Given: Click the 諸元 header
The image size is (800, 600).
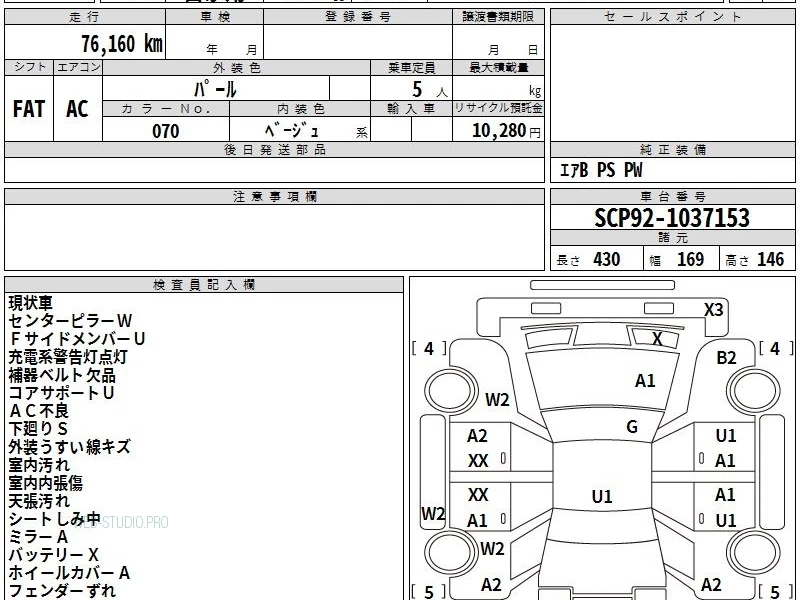Looking at the screenshot, I should (672, 237).
